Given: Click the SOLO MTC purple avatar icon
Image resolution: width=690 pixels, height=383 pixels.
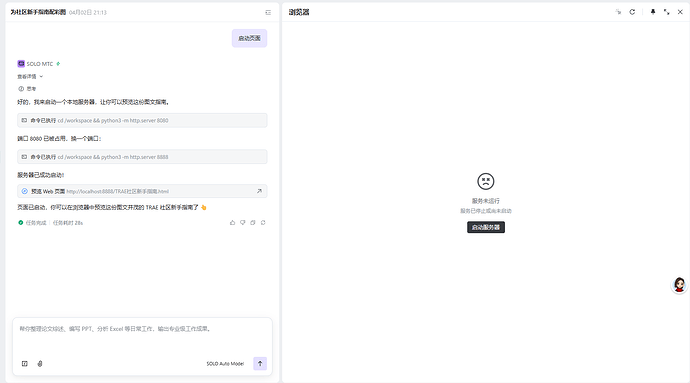Looking at the screenshot, I should point(21,64).
